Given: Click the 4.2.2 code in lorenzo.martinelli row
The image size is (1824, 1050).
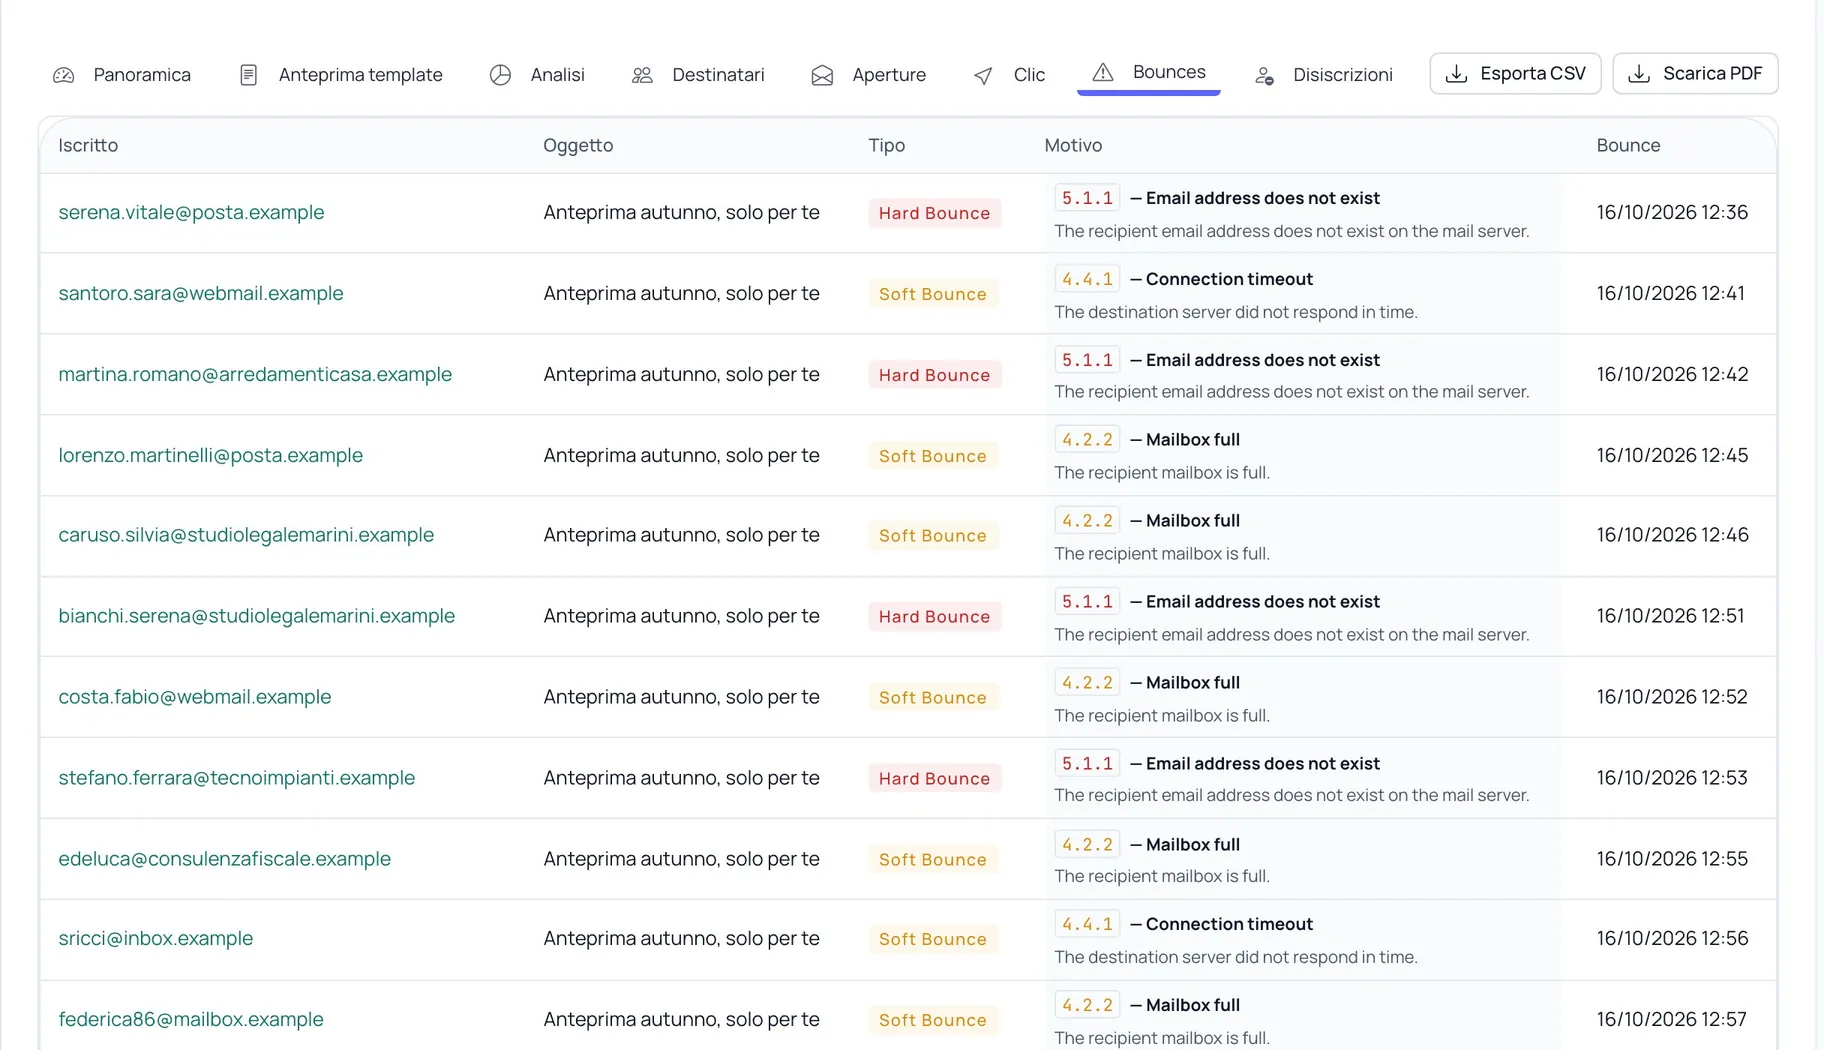Looking at the screenshot, I should 1087,440.
